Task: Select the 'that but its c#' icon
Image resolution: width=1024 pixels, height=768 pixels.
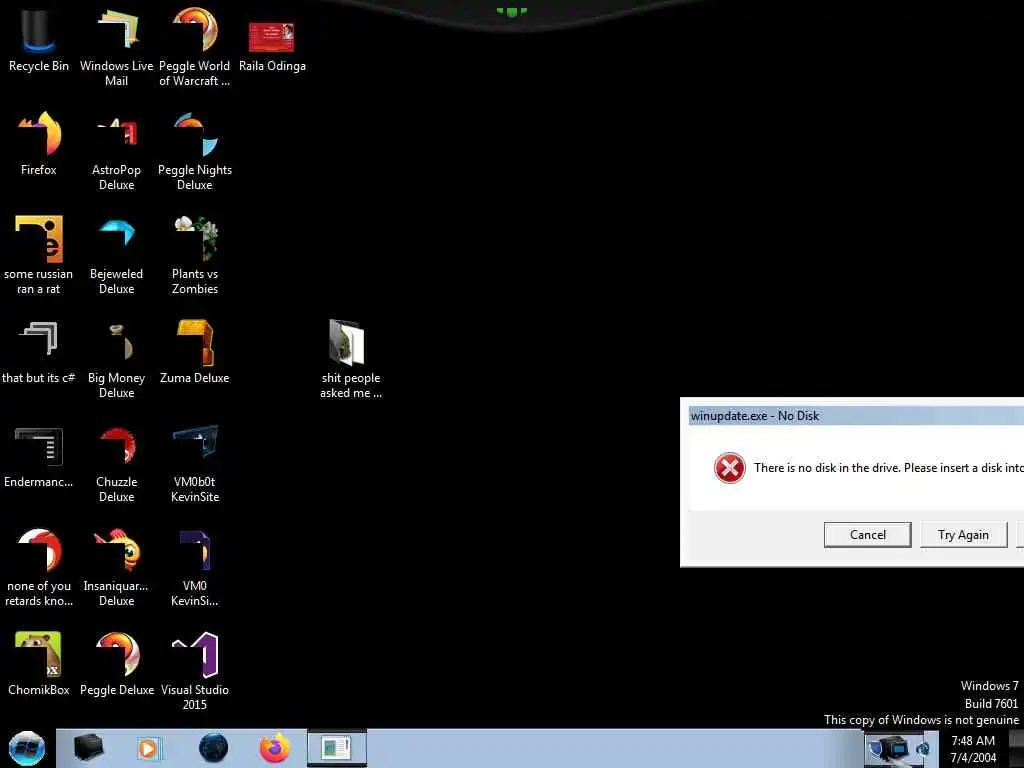Action: coord(39,353)
